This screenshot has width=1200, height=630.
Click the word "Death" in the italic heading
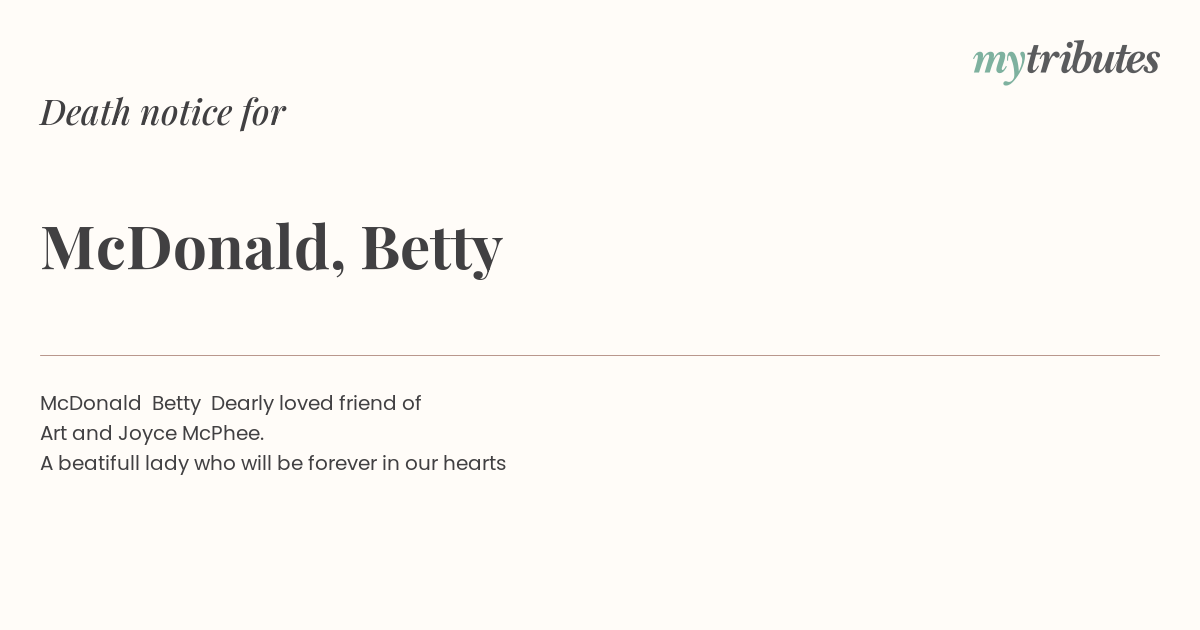coord(85,112)
